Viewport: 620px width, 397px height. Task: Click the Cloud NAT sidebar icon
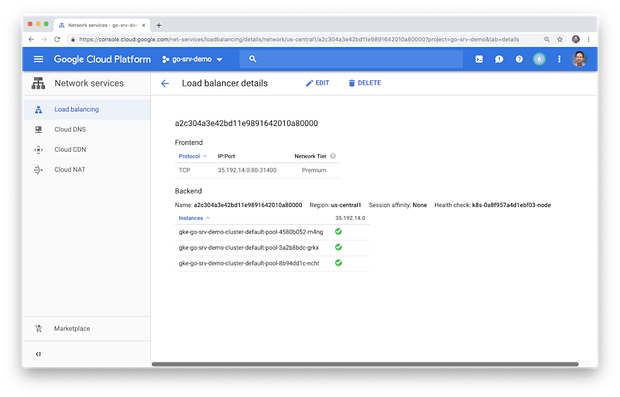pos(38,170)
